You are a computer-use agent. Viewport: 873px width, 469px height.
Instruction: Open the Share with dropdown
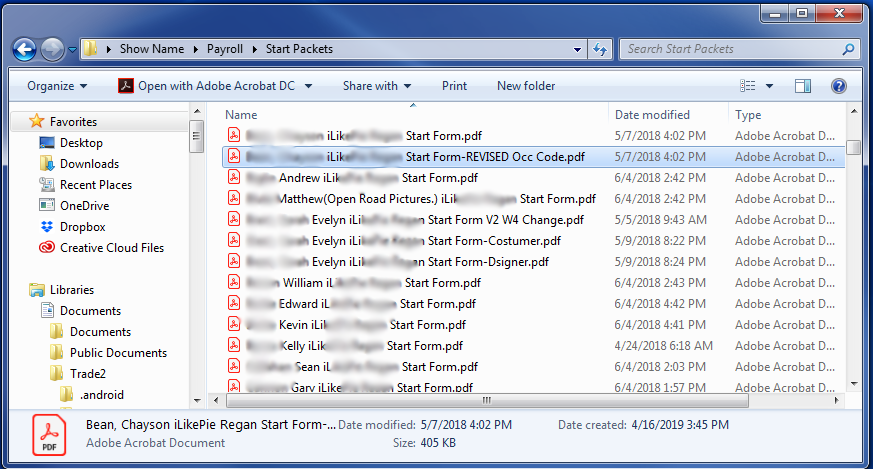377,86
